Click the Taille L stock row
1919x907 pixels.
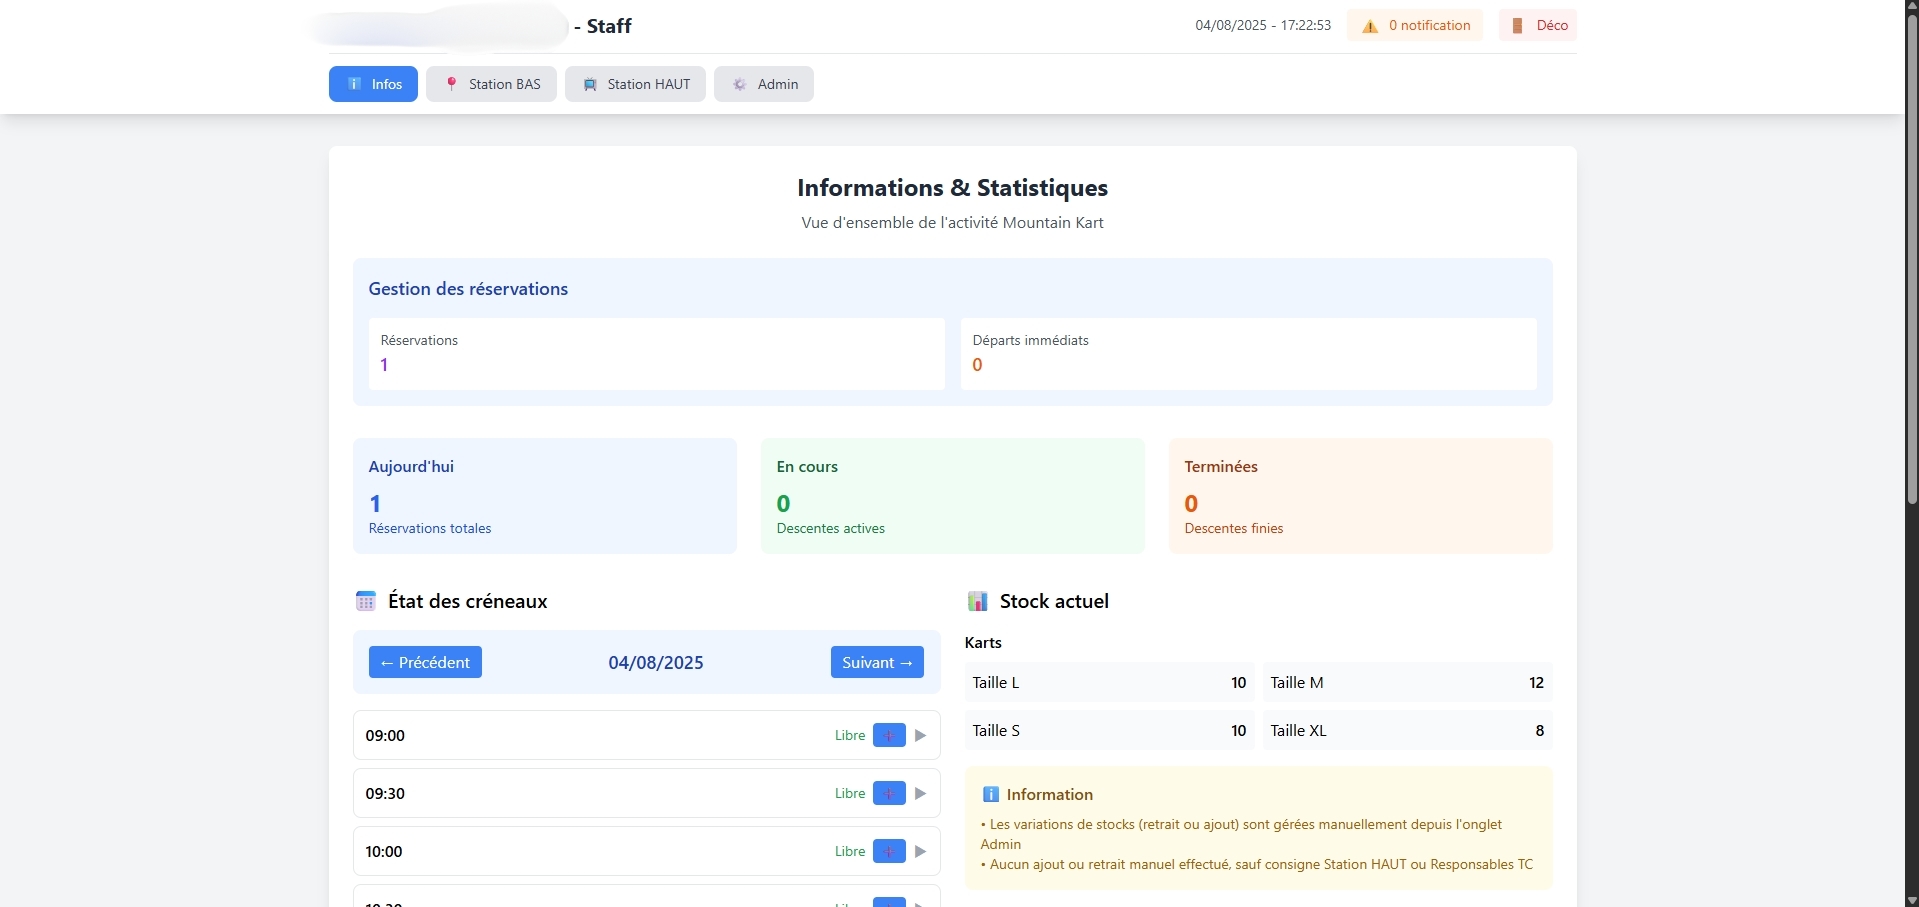coord(1109,682)
